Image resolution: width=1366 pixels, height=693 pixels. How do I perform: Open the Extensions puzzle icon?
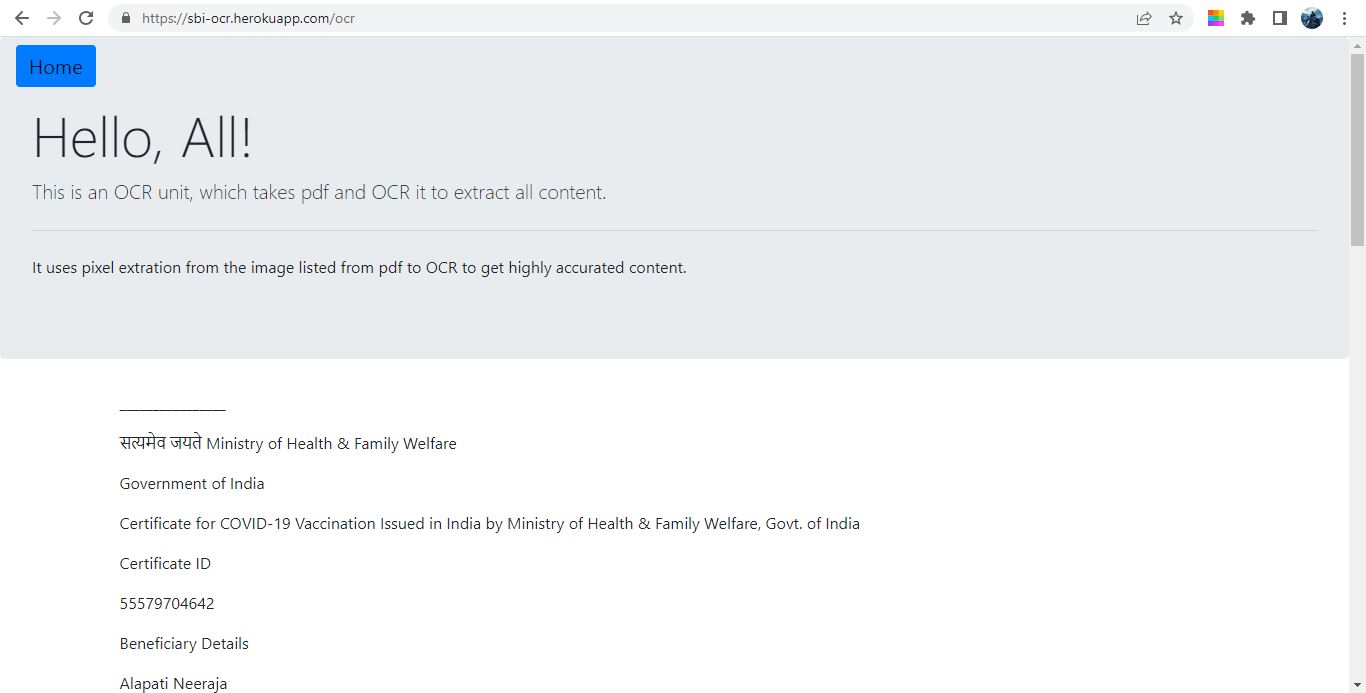click(1248, 18)
